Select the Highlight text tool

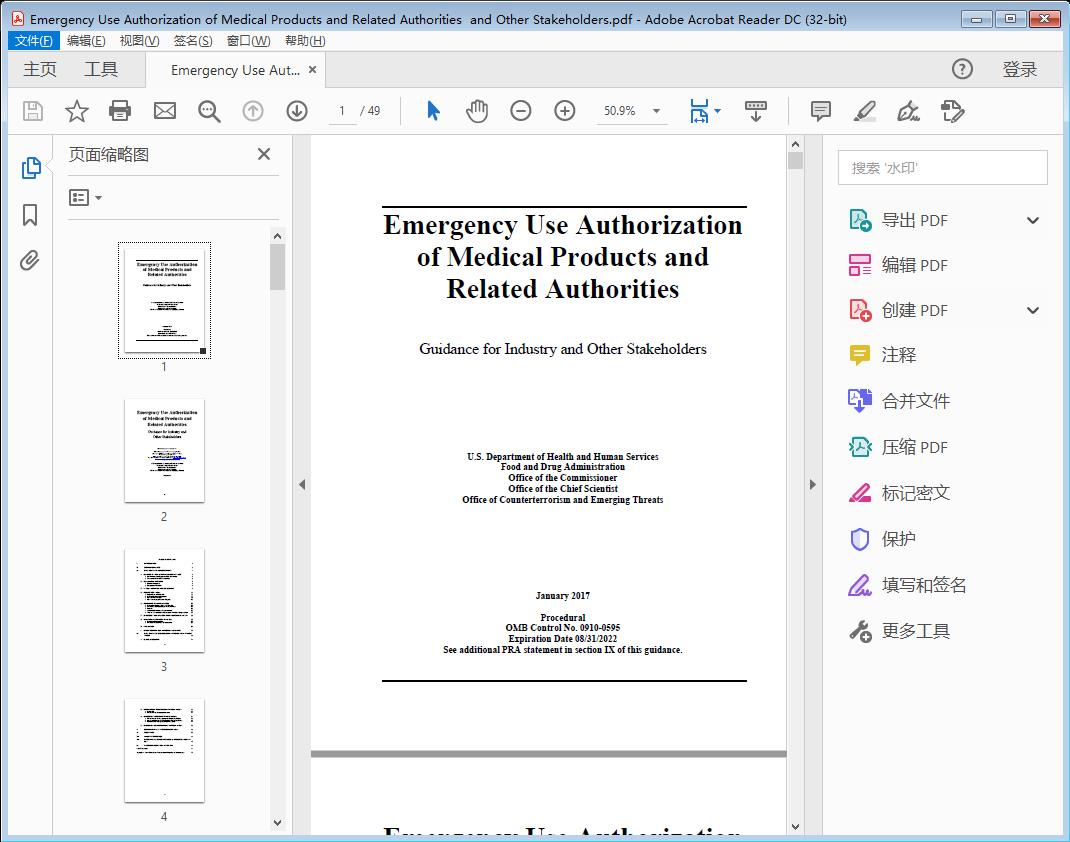(864, 111)
